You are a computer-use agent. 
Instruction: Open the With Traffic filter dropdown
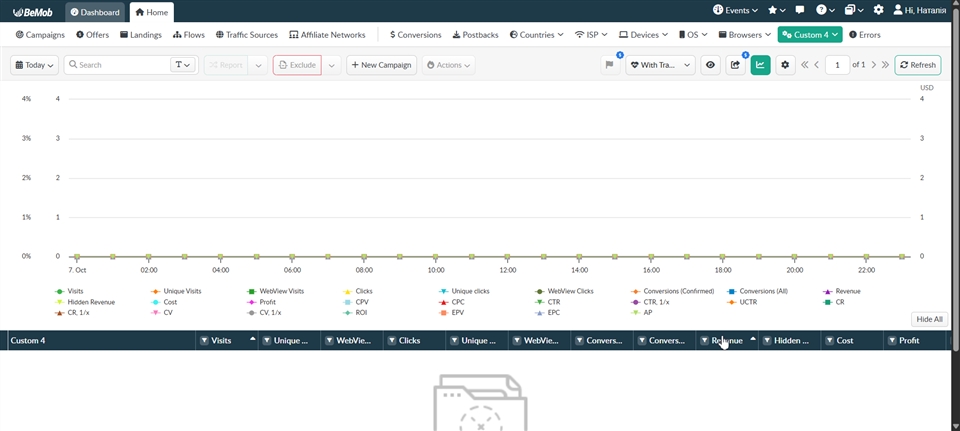coord(660,65)
